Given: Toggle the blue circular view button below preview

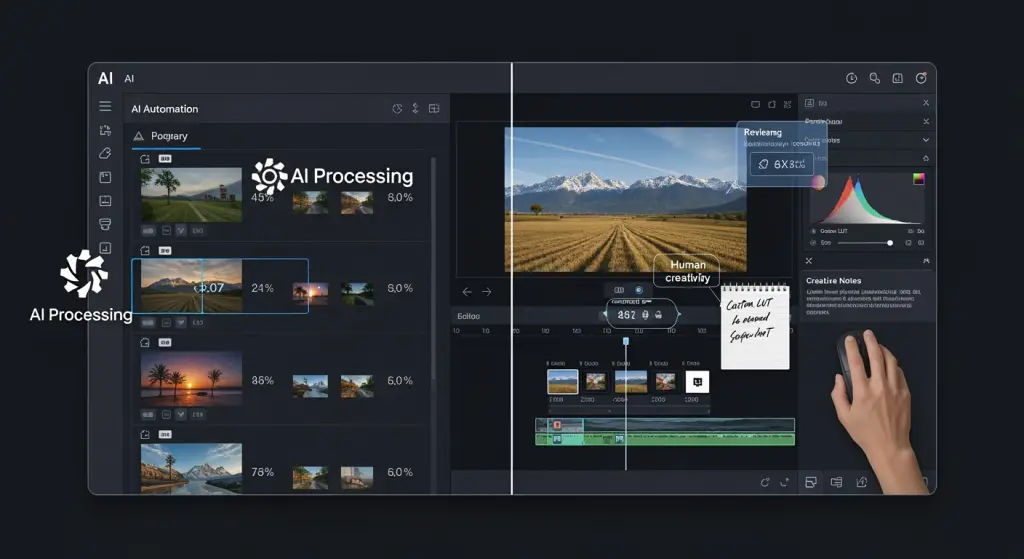Looking at the screenshot, I should tap(640, 290).
